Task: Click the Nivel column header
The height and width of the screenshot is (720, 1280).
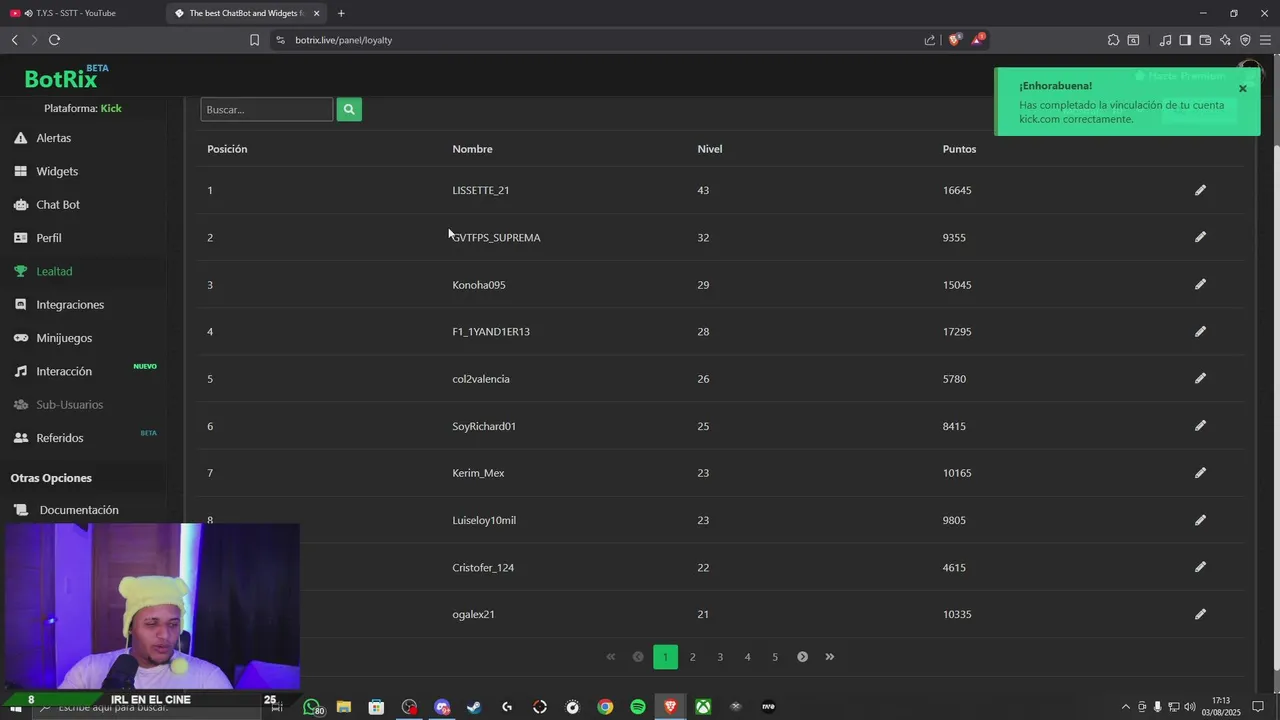Action: point(709,149)
